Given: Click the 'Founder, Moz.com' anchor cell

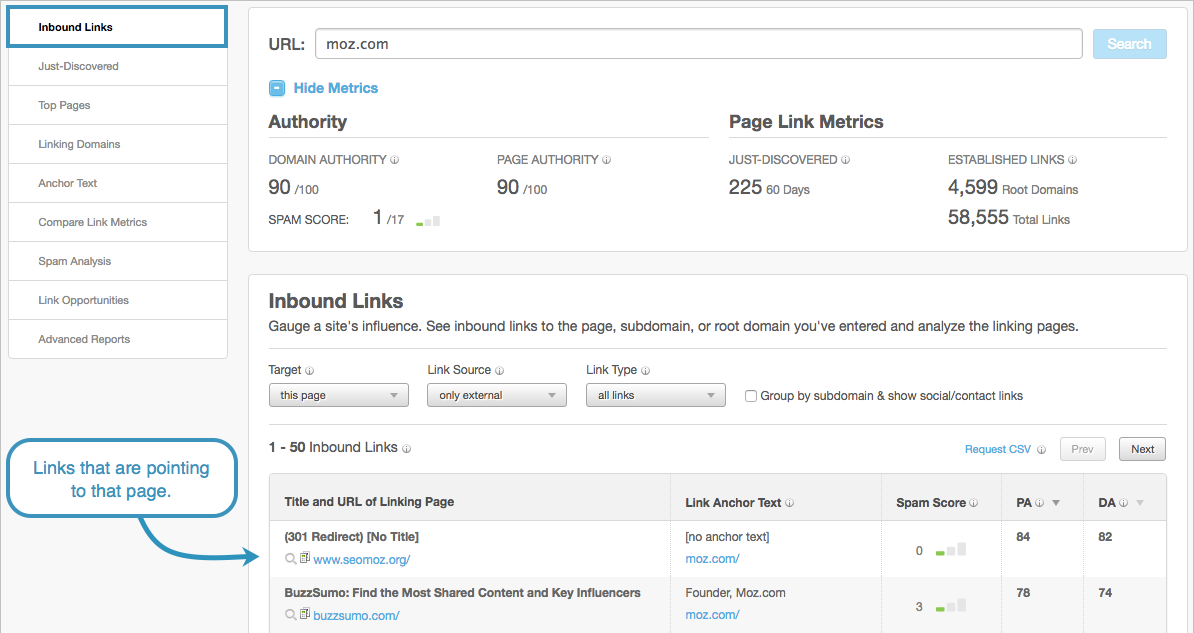Looking at the screenshot, I should tap(736, 593).
